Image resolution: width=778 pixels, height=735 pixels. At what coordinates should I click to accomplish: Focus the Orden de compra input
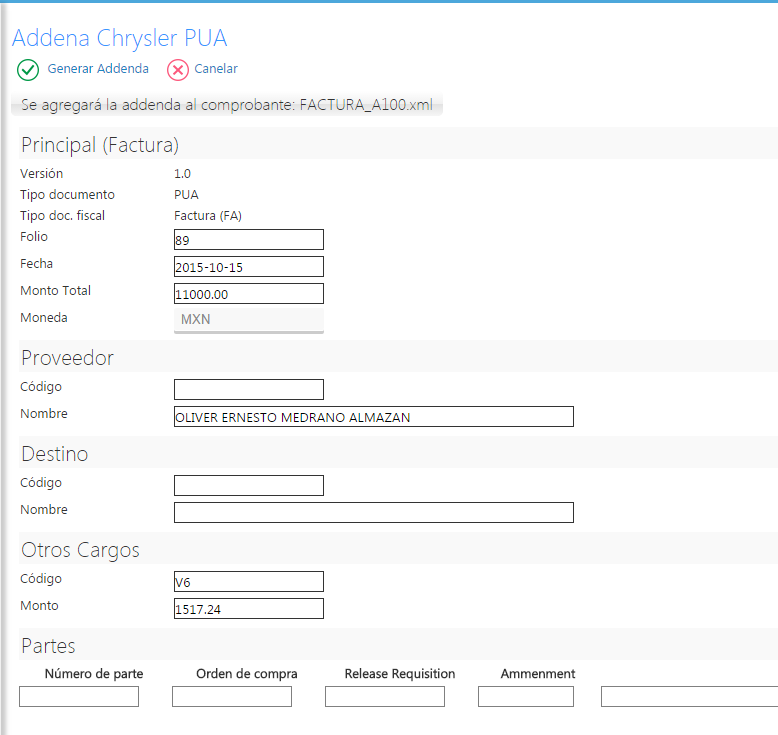tap(232, 696)
